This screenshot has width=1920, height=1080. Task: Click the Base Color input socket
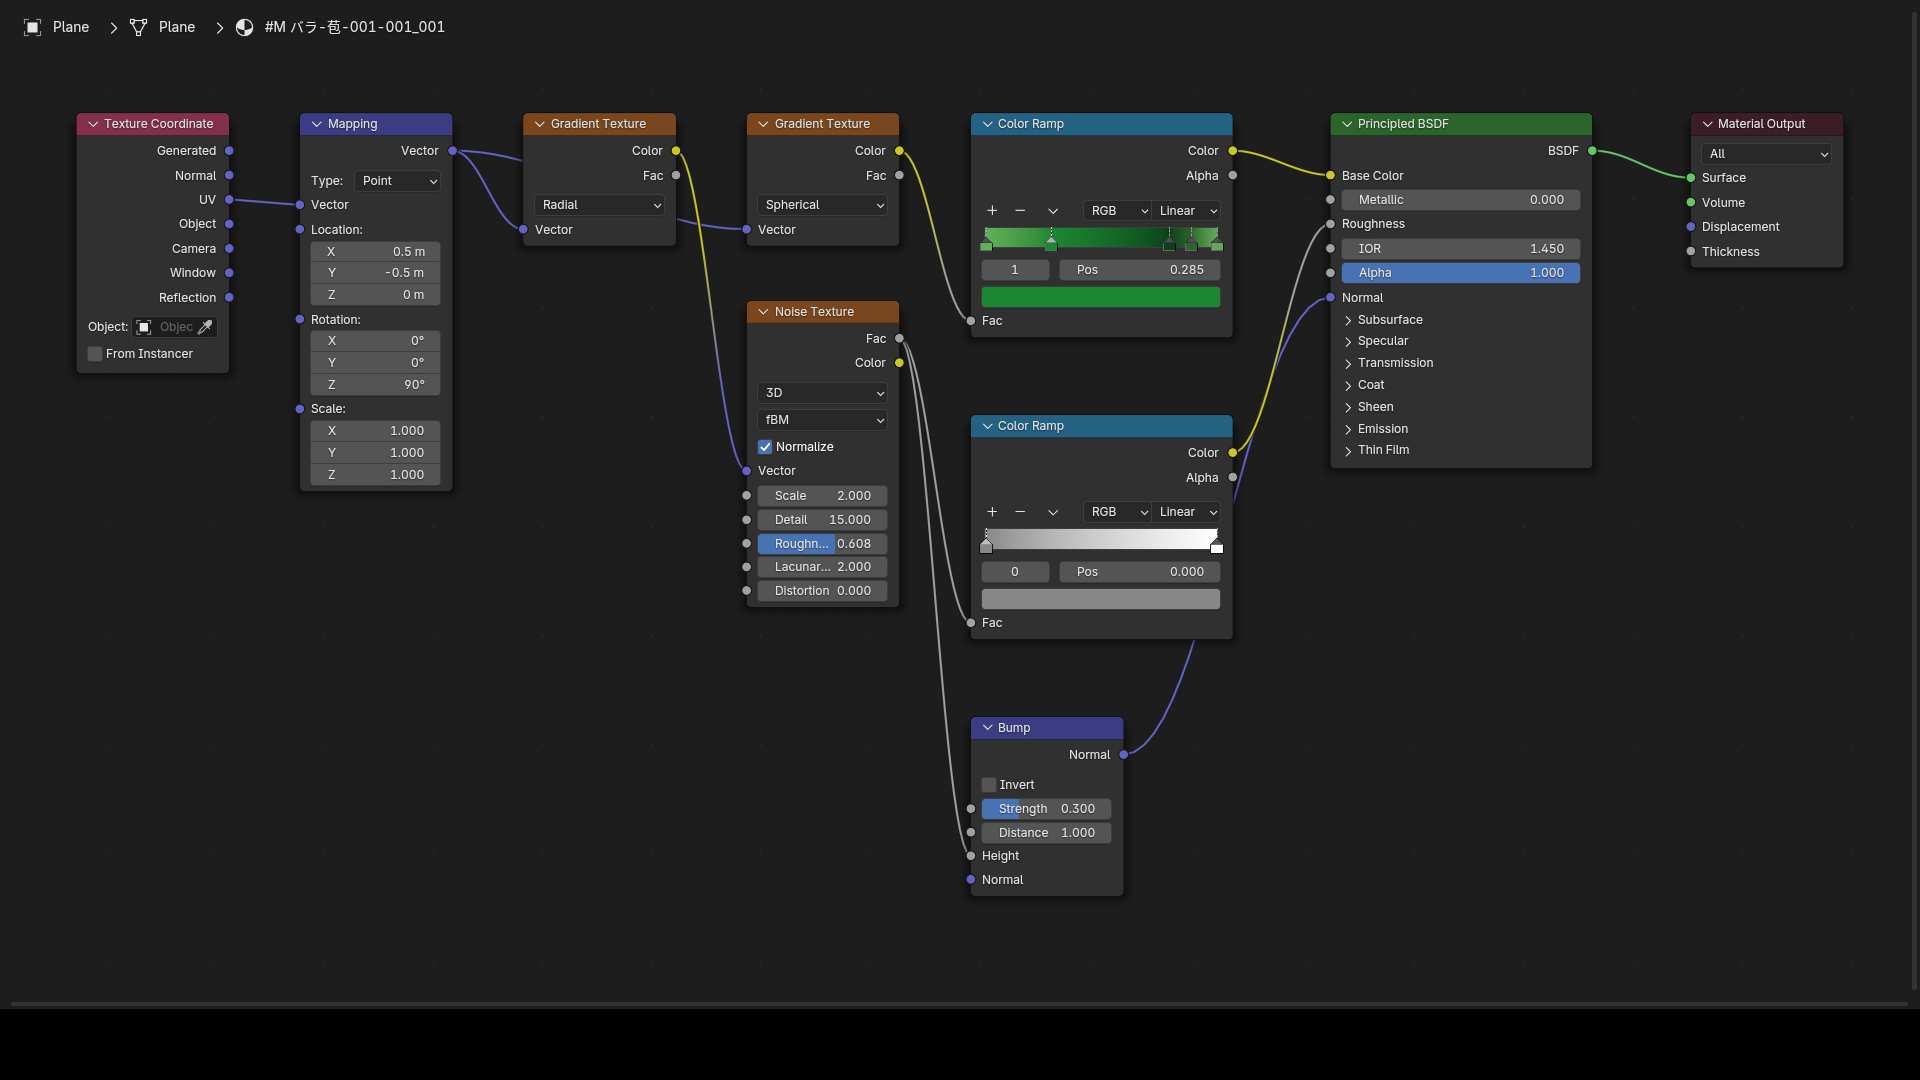pos(1330,176)
